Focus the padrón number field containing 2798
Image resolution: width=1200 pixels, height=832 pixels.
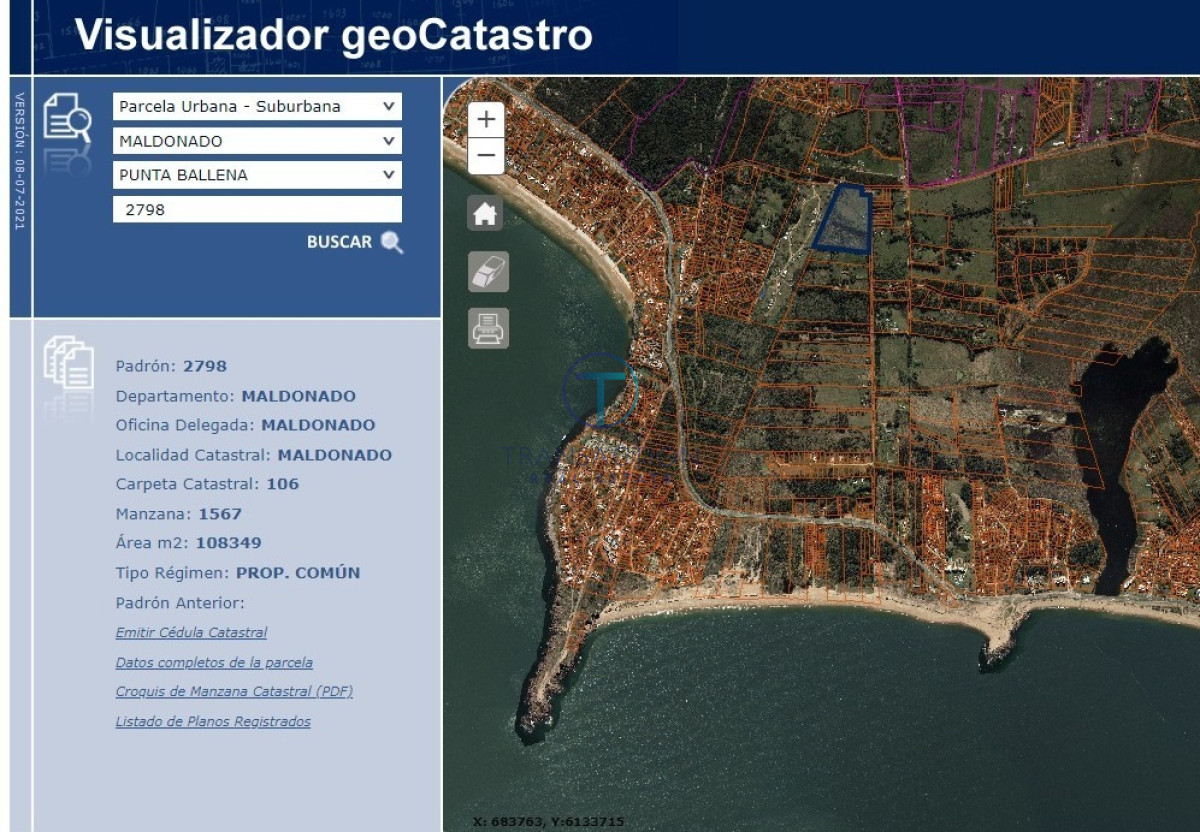click(257, 209)
